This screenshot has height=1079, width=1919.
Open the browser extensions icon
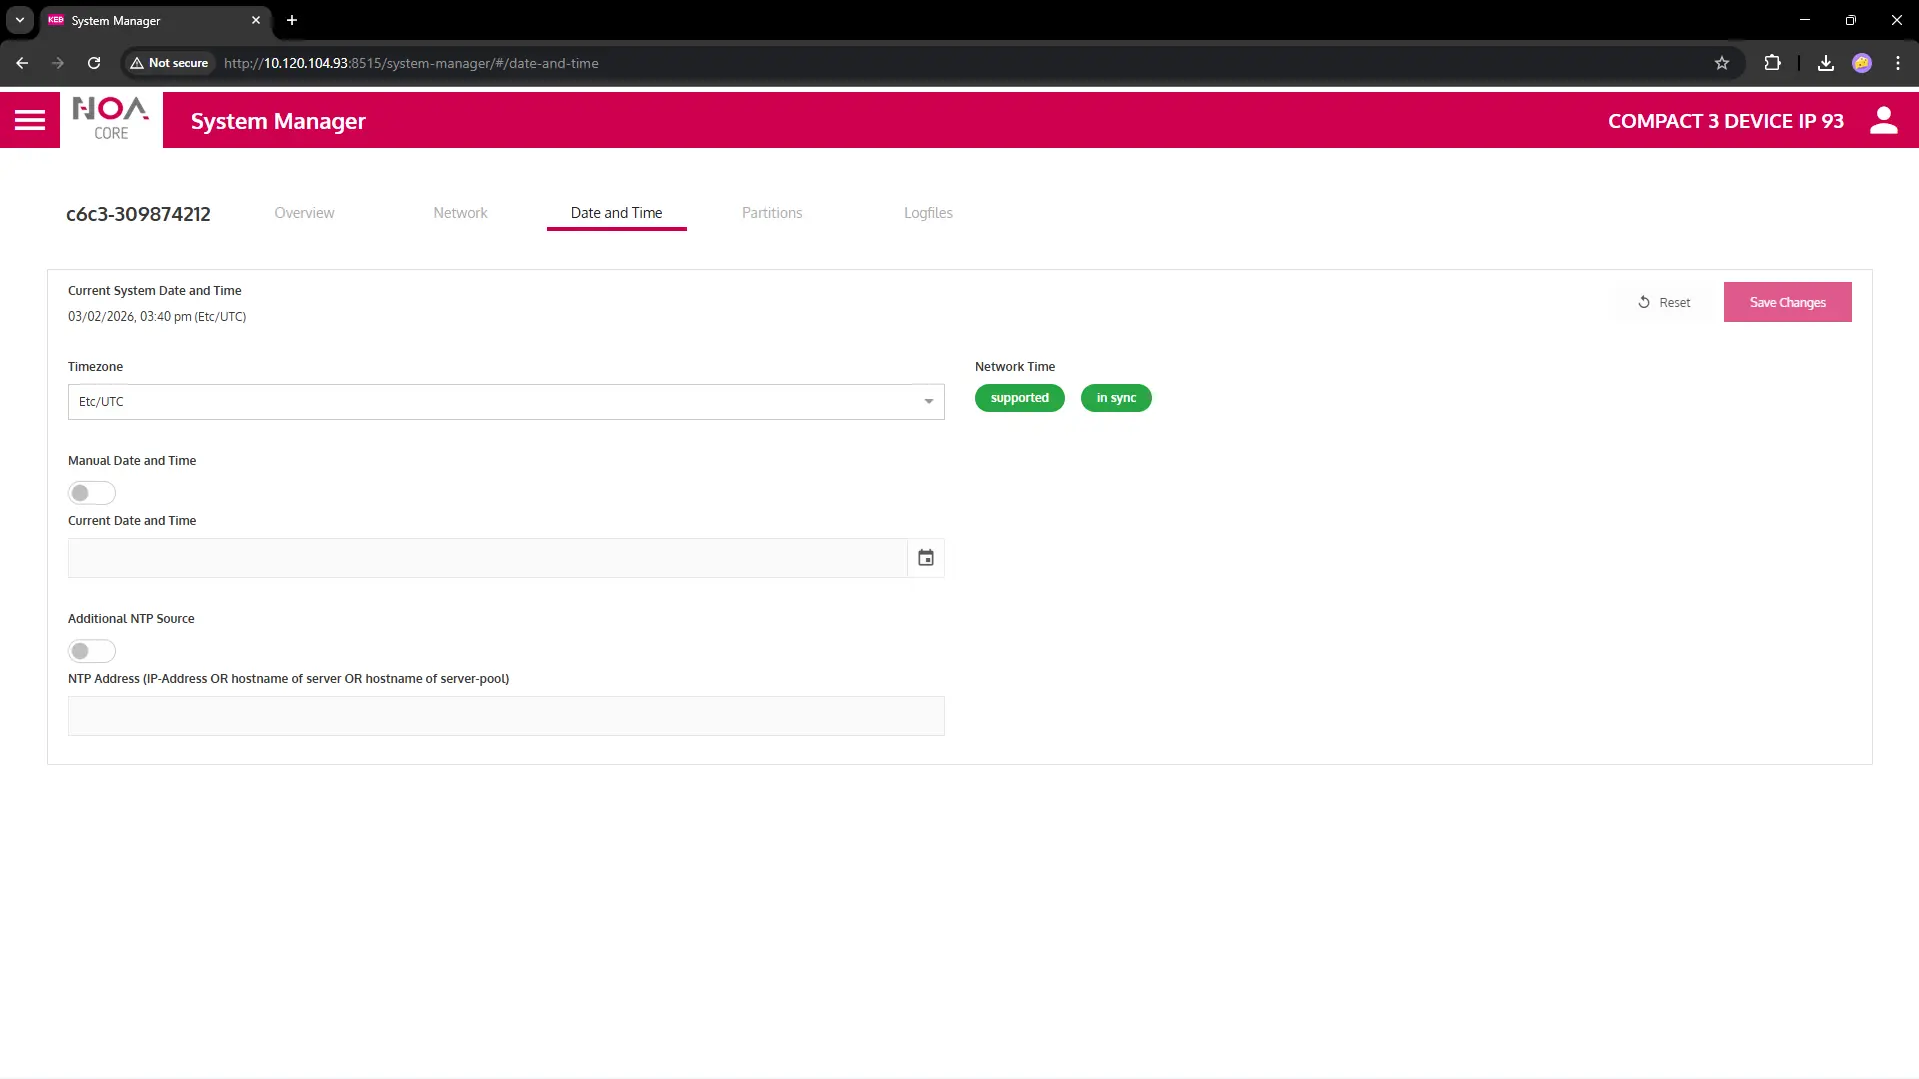click(x=1772, y=63)
